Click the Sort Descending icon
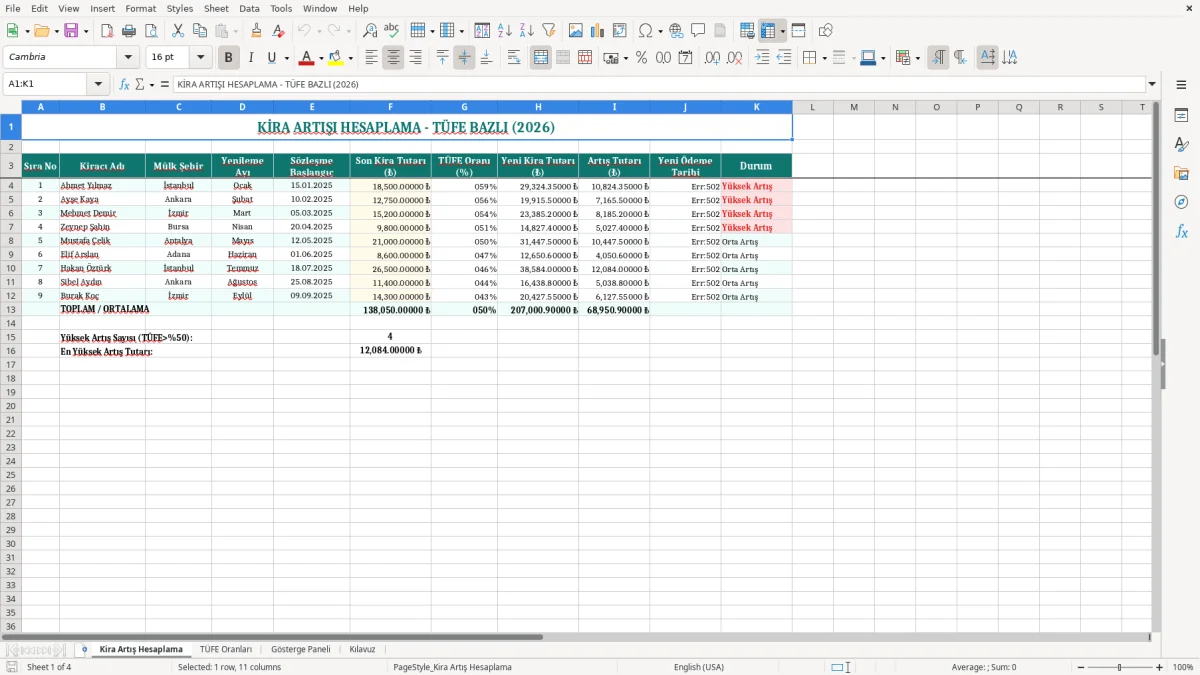The image size is (1200, 675). coord(527,31)
